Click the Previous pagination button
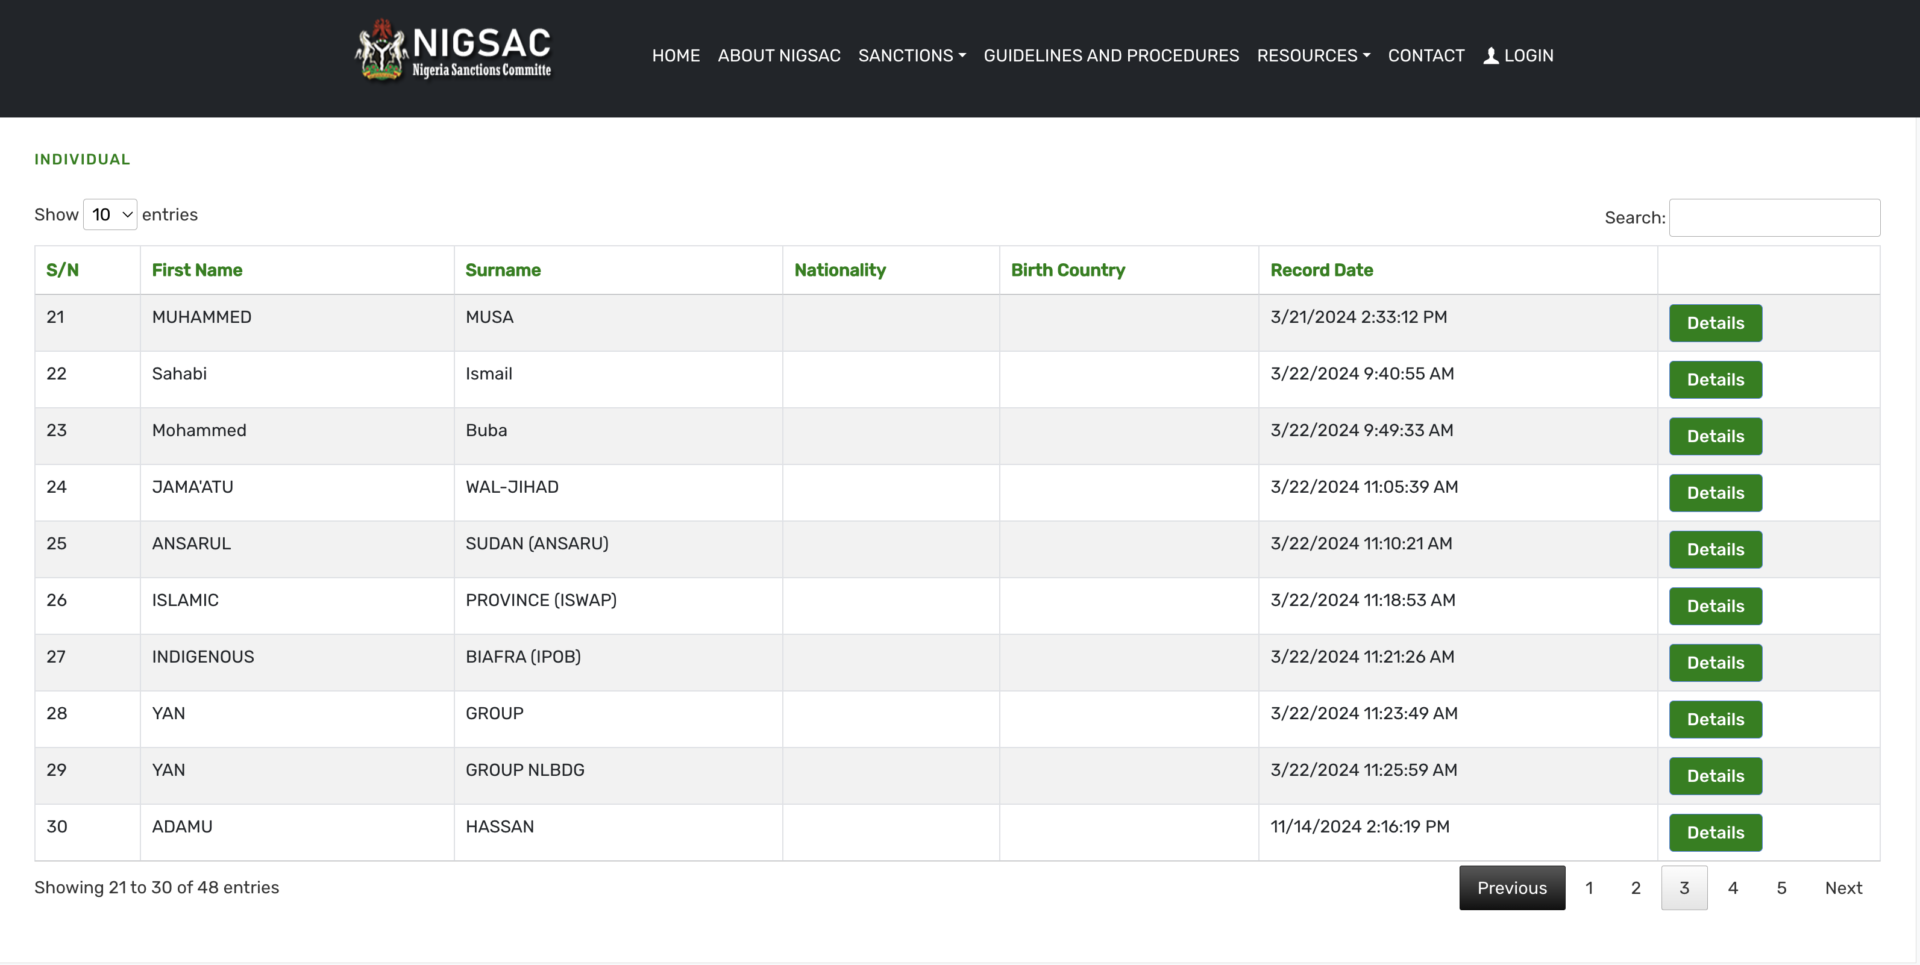Viewport: 1920px width, 965px height. point(1511,888)
